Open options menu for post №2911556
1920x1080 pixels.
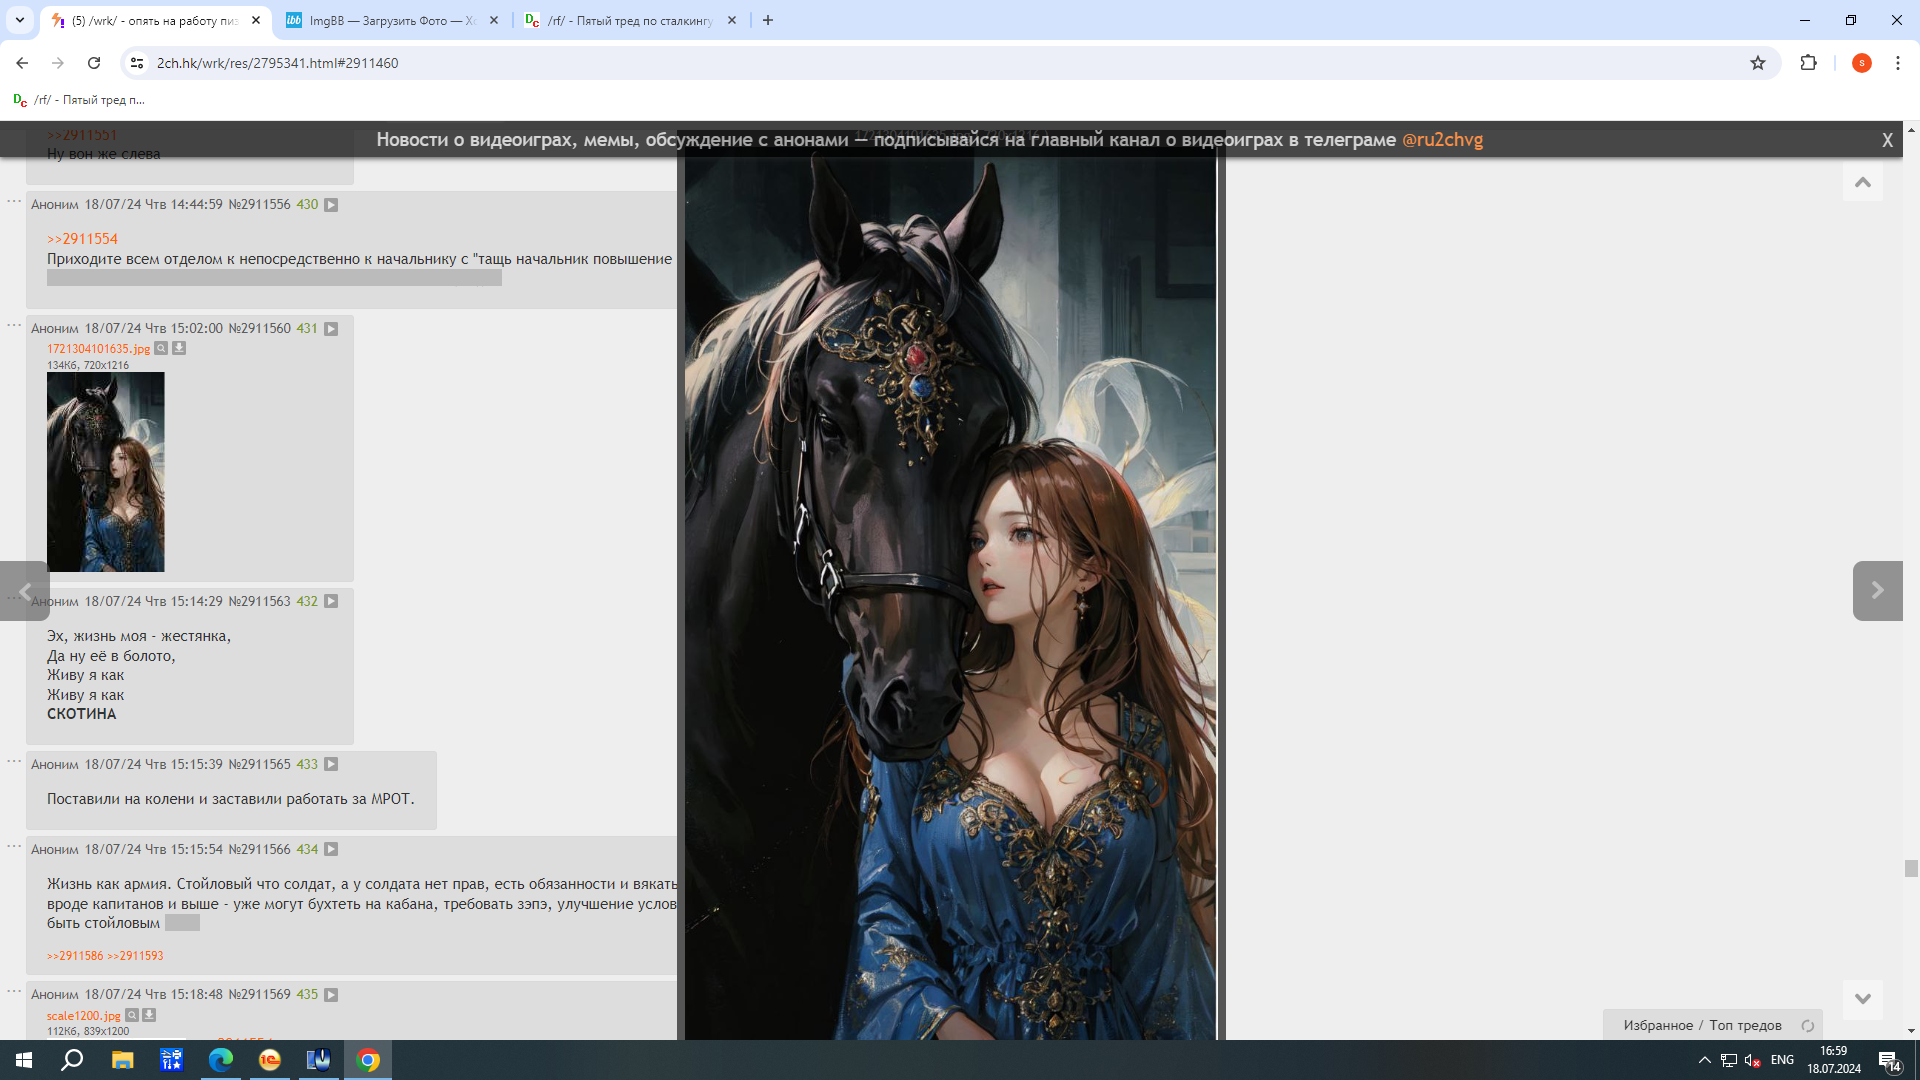pyautogui.click(x=14, y=201)
